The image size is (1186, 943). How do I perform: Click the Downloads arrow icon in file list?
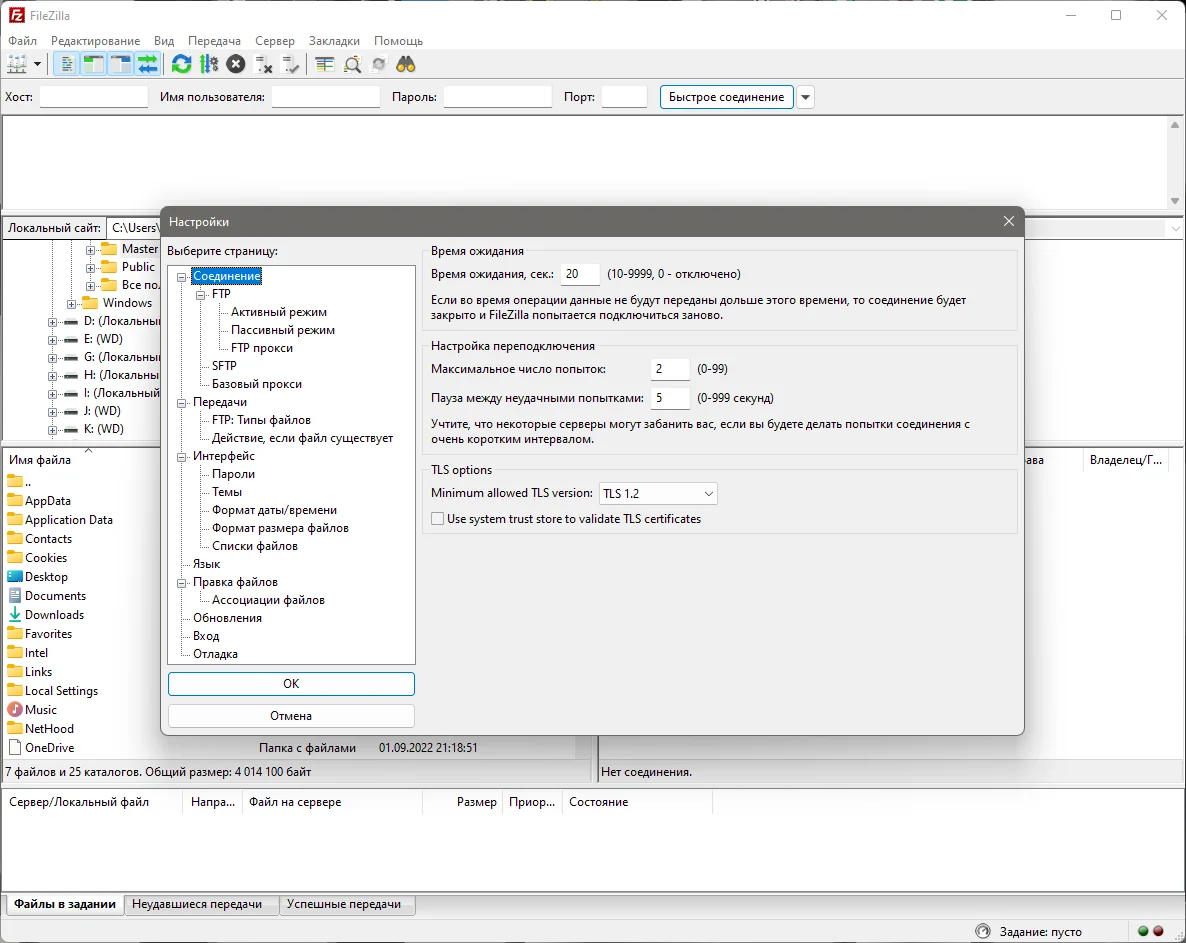pyautogui.click(x=14, y=614)
